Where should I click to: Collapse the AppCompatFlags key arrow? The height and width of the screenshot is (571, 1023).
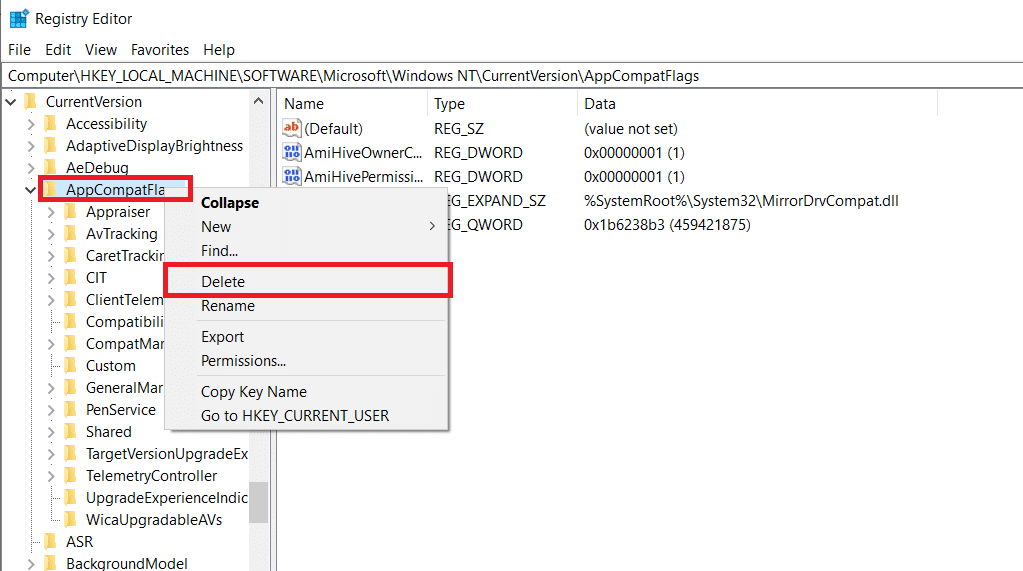pyautogui.click(x=30, y=190)
